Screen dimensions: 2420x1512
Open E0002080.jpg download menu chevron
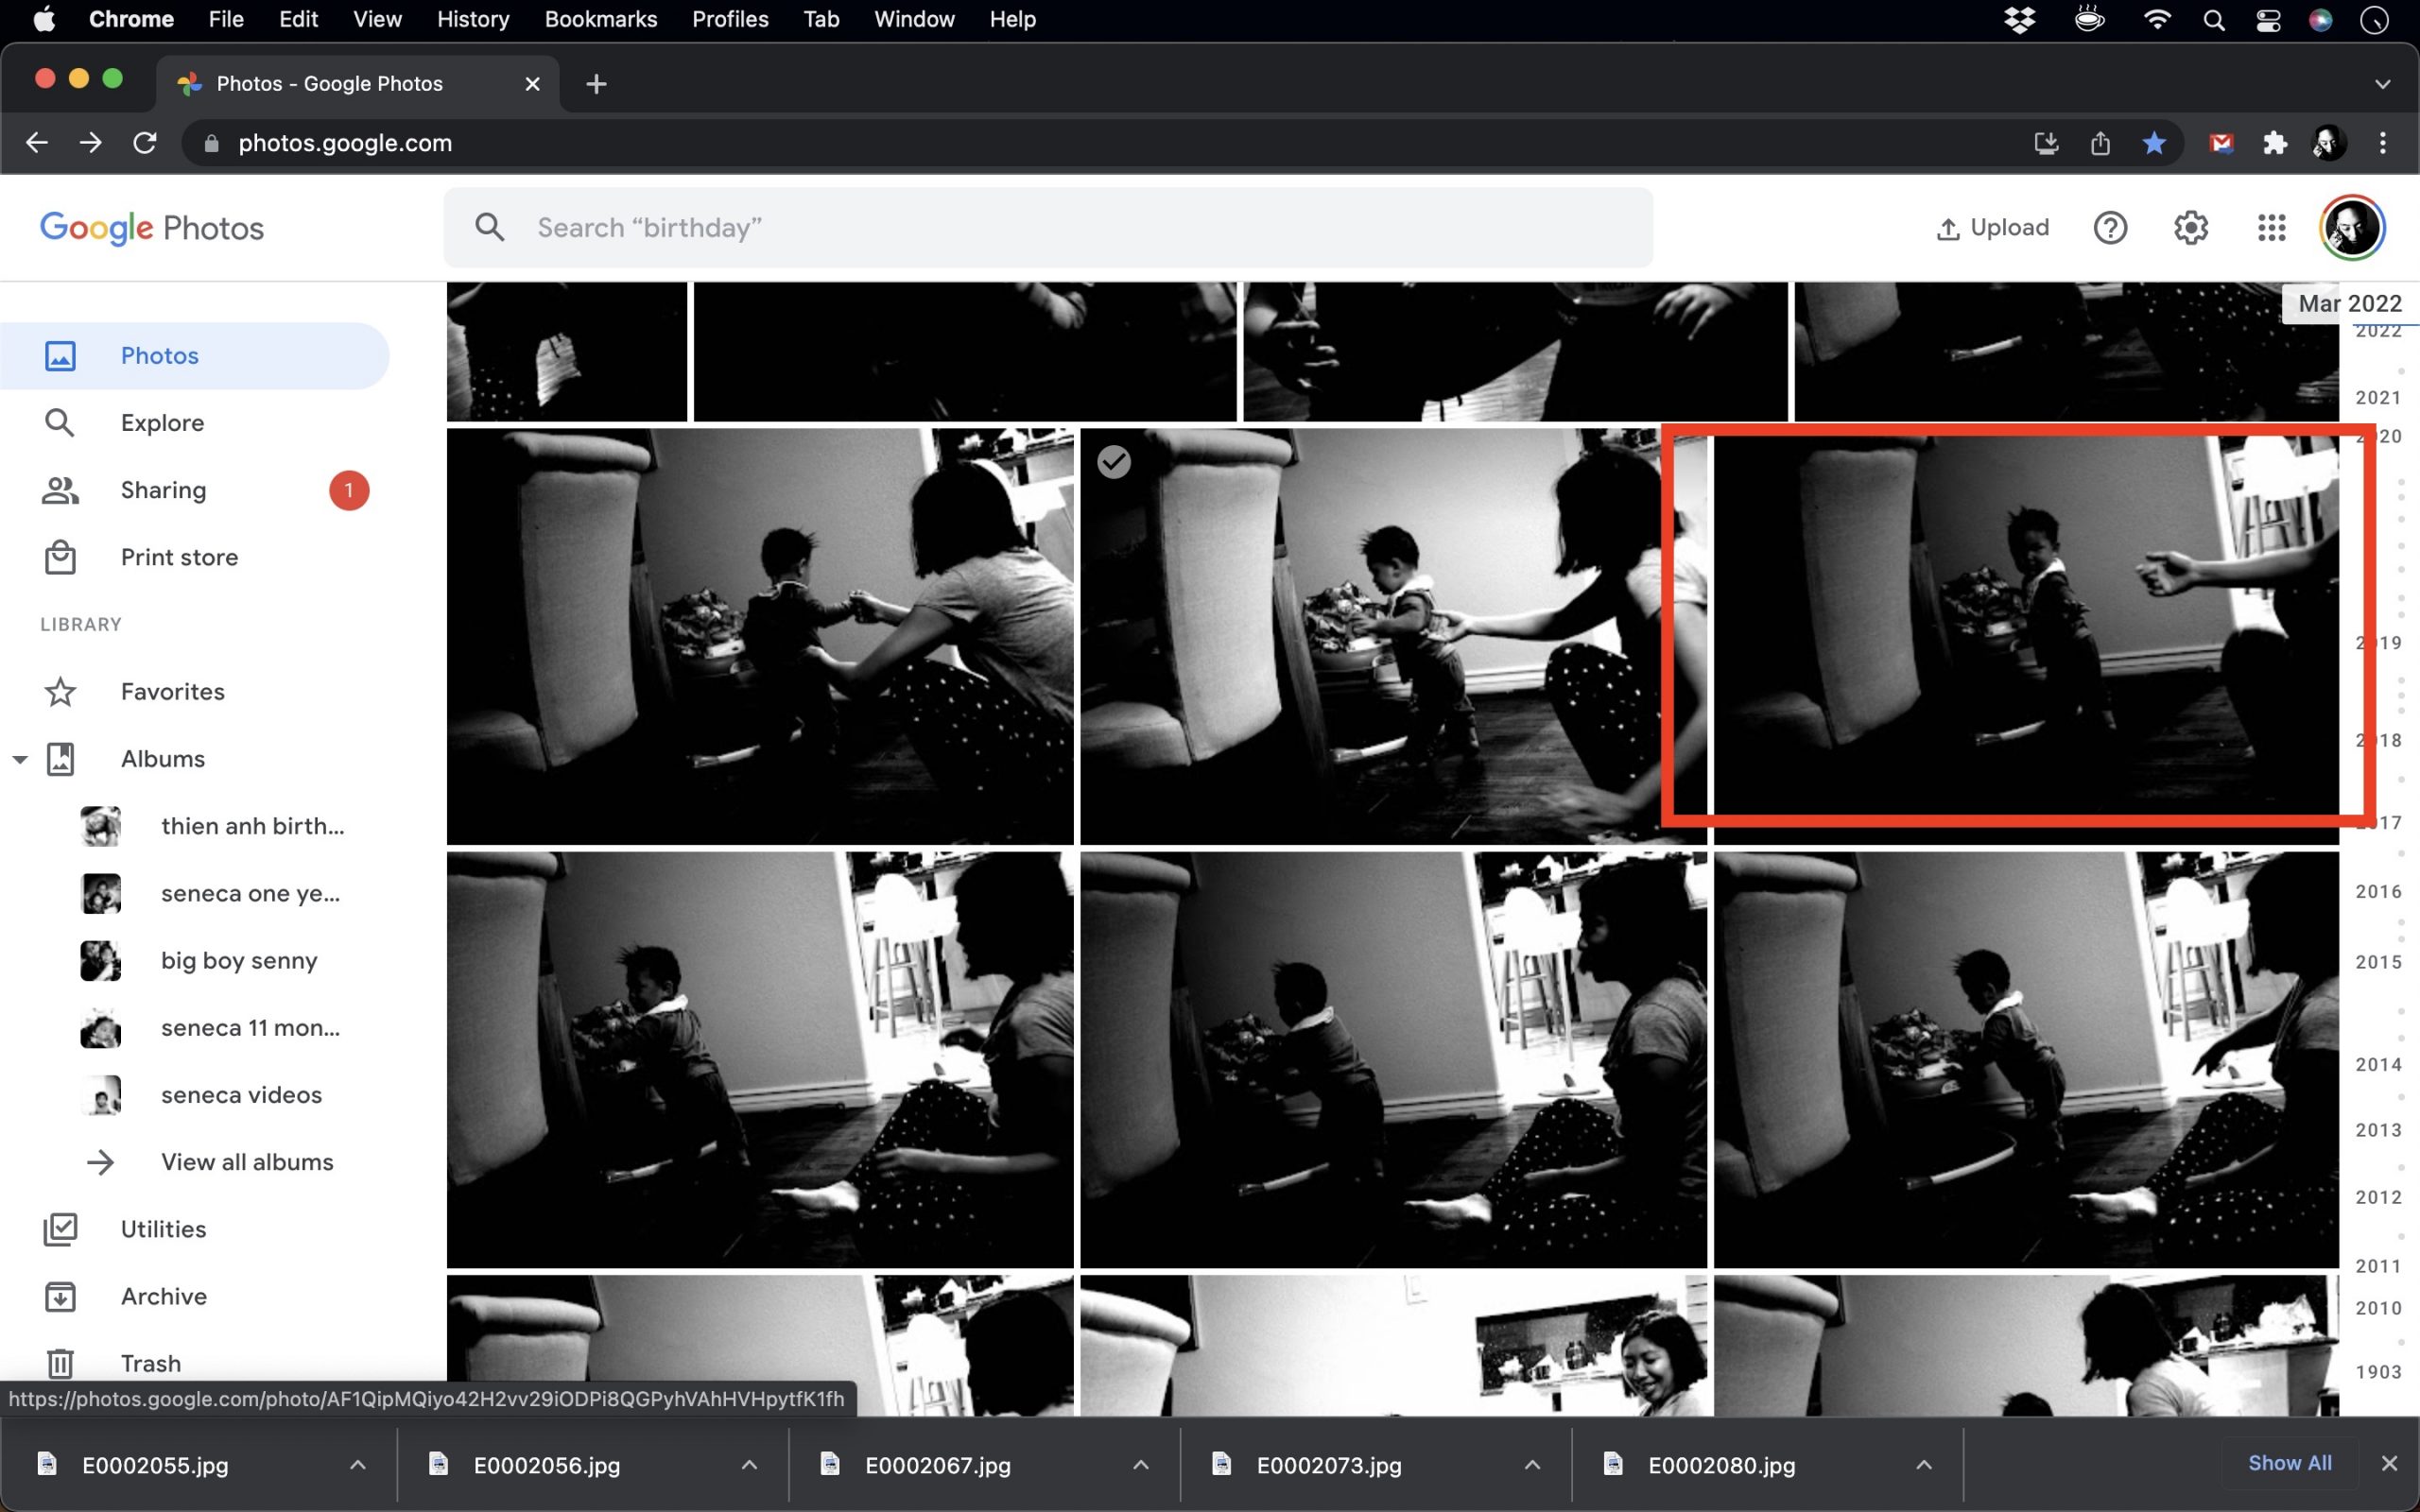click(1923, 1465)
